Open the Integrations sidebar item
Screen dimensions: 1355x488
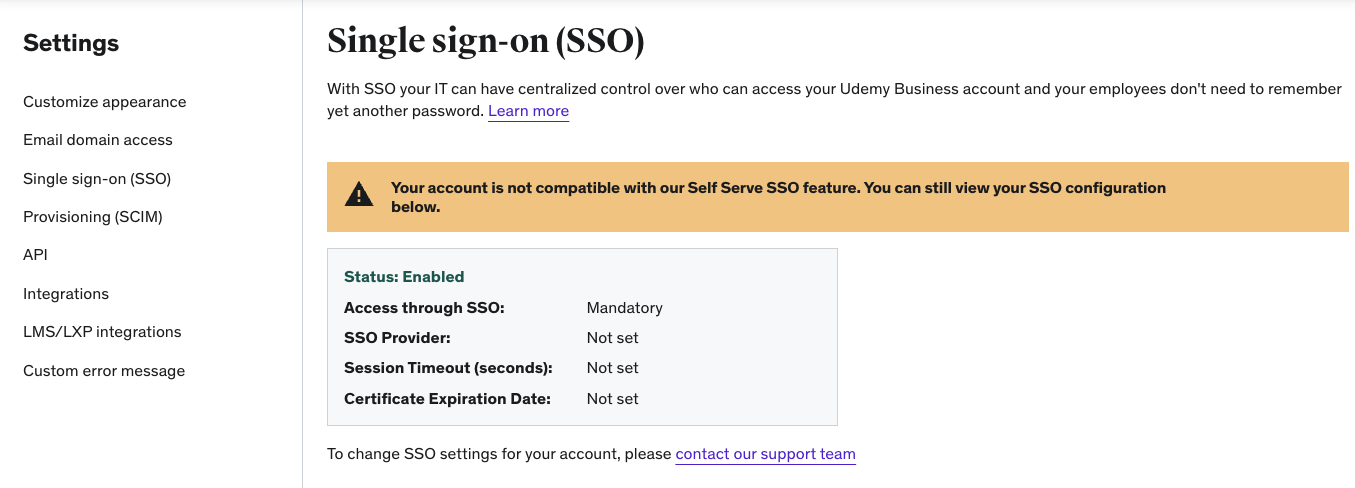tap(66, 294)
